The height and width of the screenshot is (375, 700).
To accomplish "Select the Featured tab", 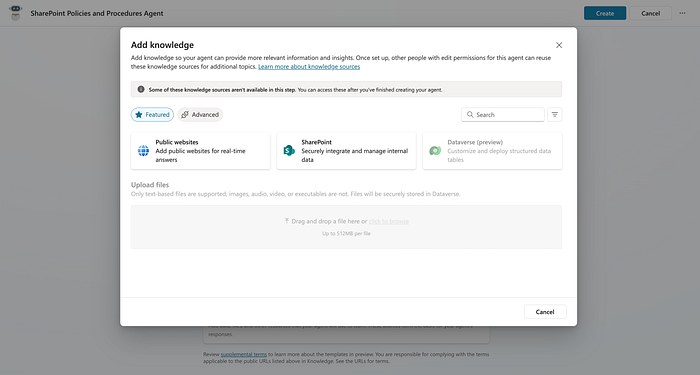I will (152, 115).
